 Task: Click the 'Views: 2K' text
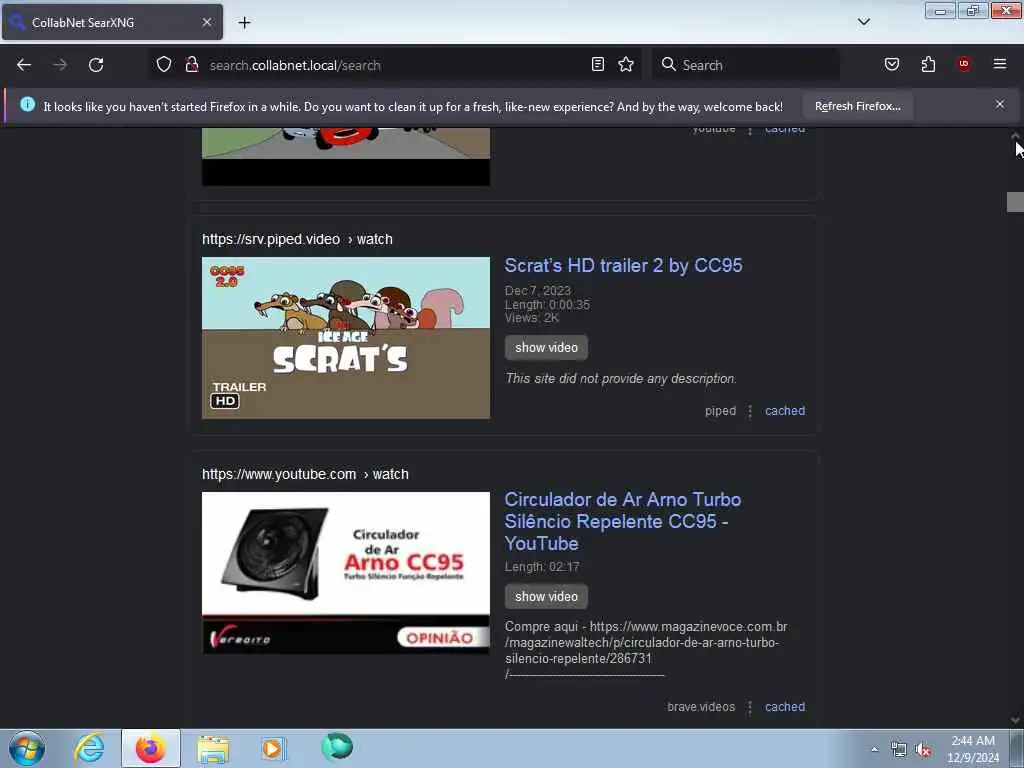pyautogui.click(x=532, y=318)
